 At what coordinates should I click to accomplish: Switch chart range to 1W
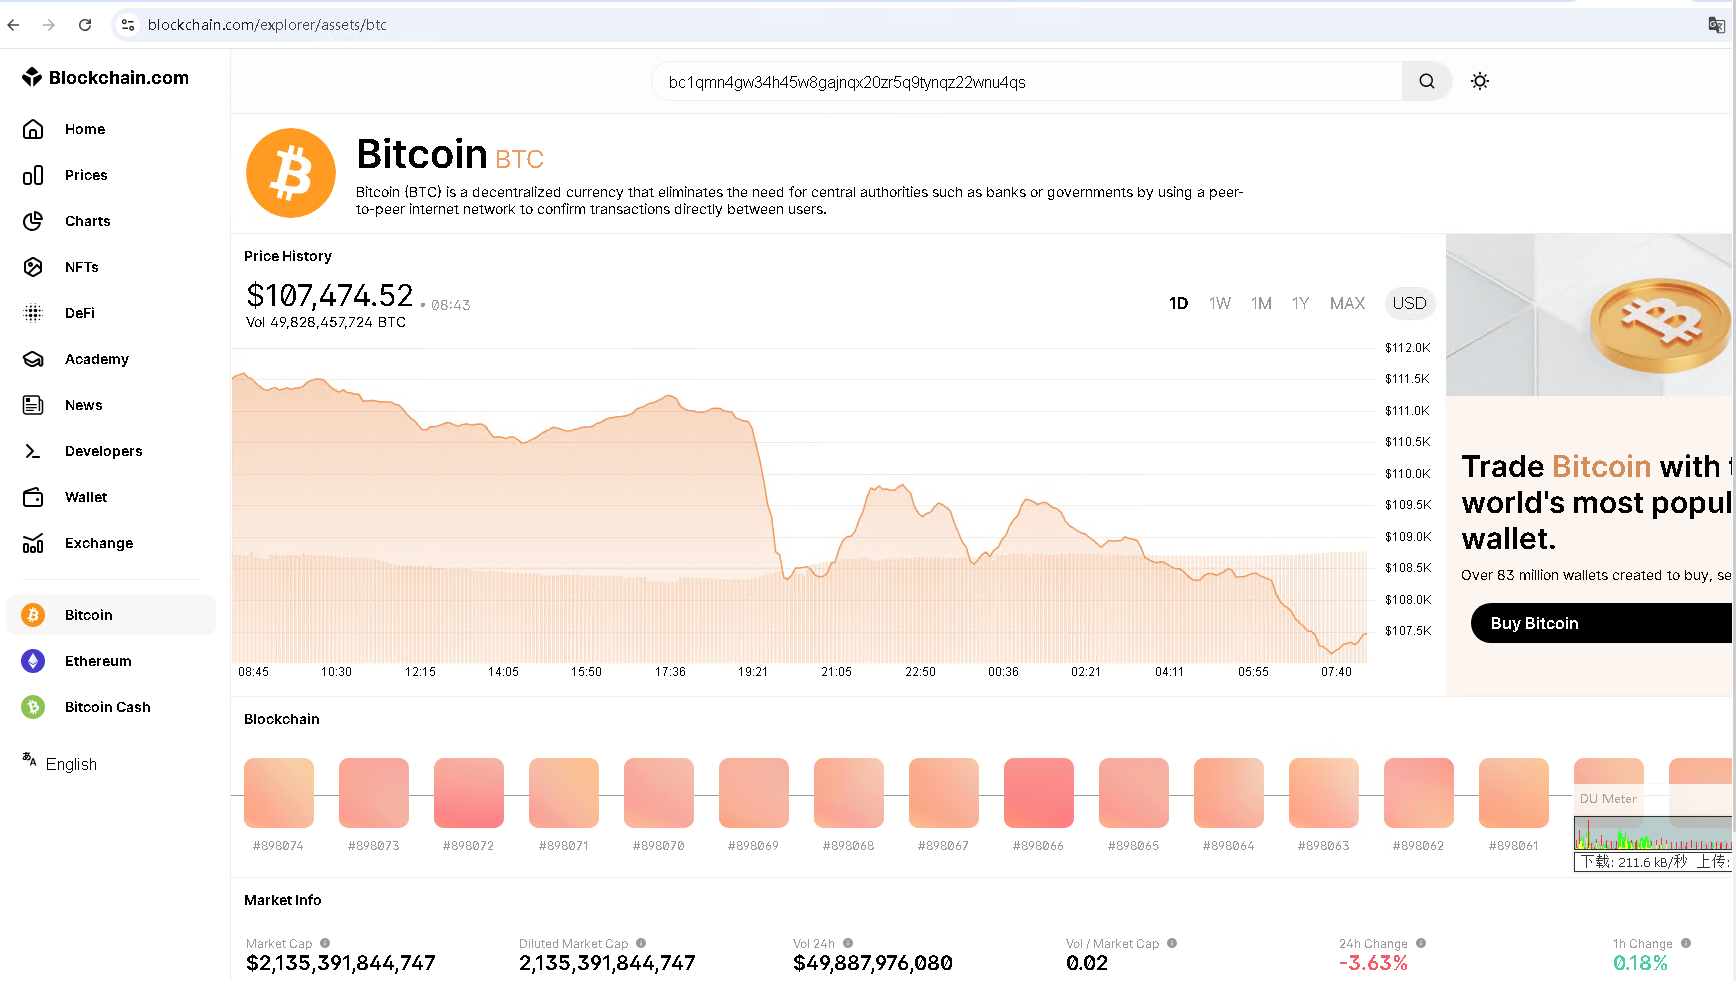click(x=1219, y=303)
